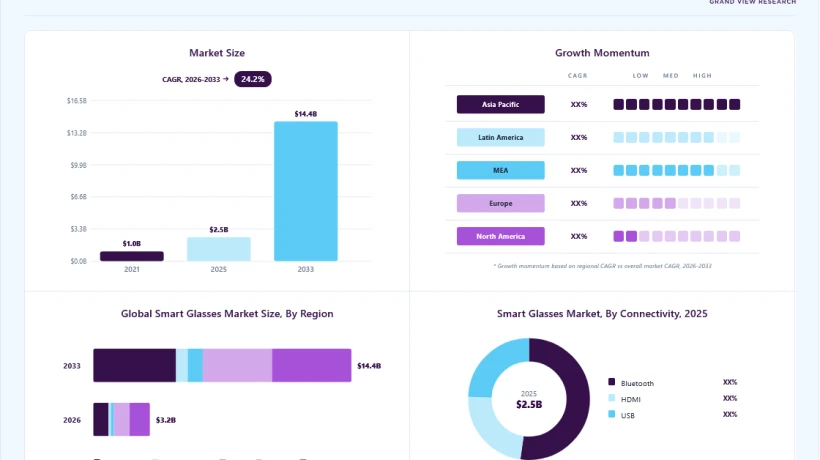
Task: Click the 2025 market size bar
Action: tap(219, 249)
